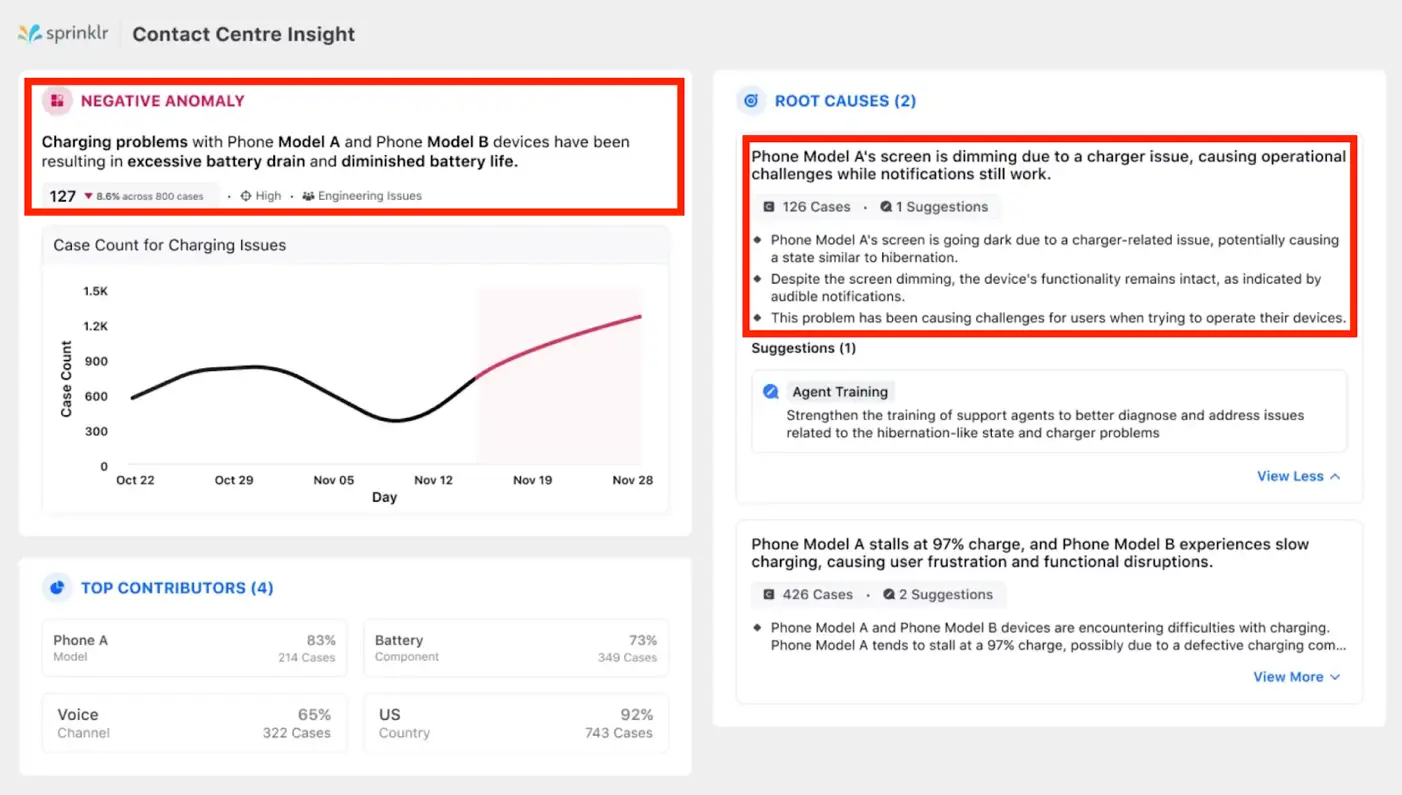
Task: Click the Negative Anomaly pink grid icon
Action: click(x=57, y=100)
